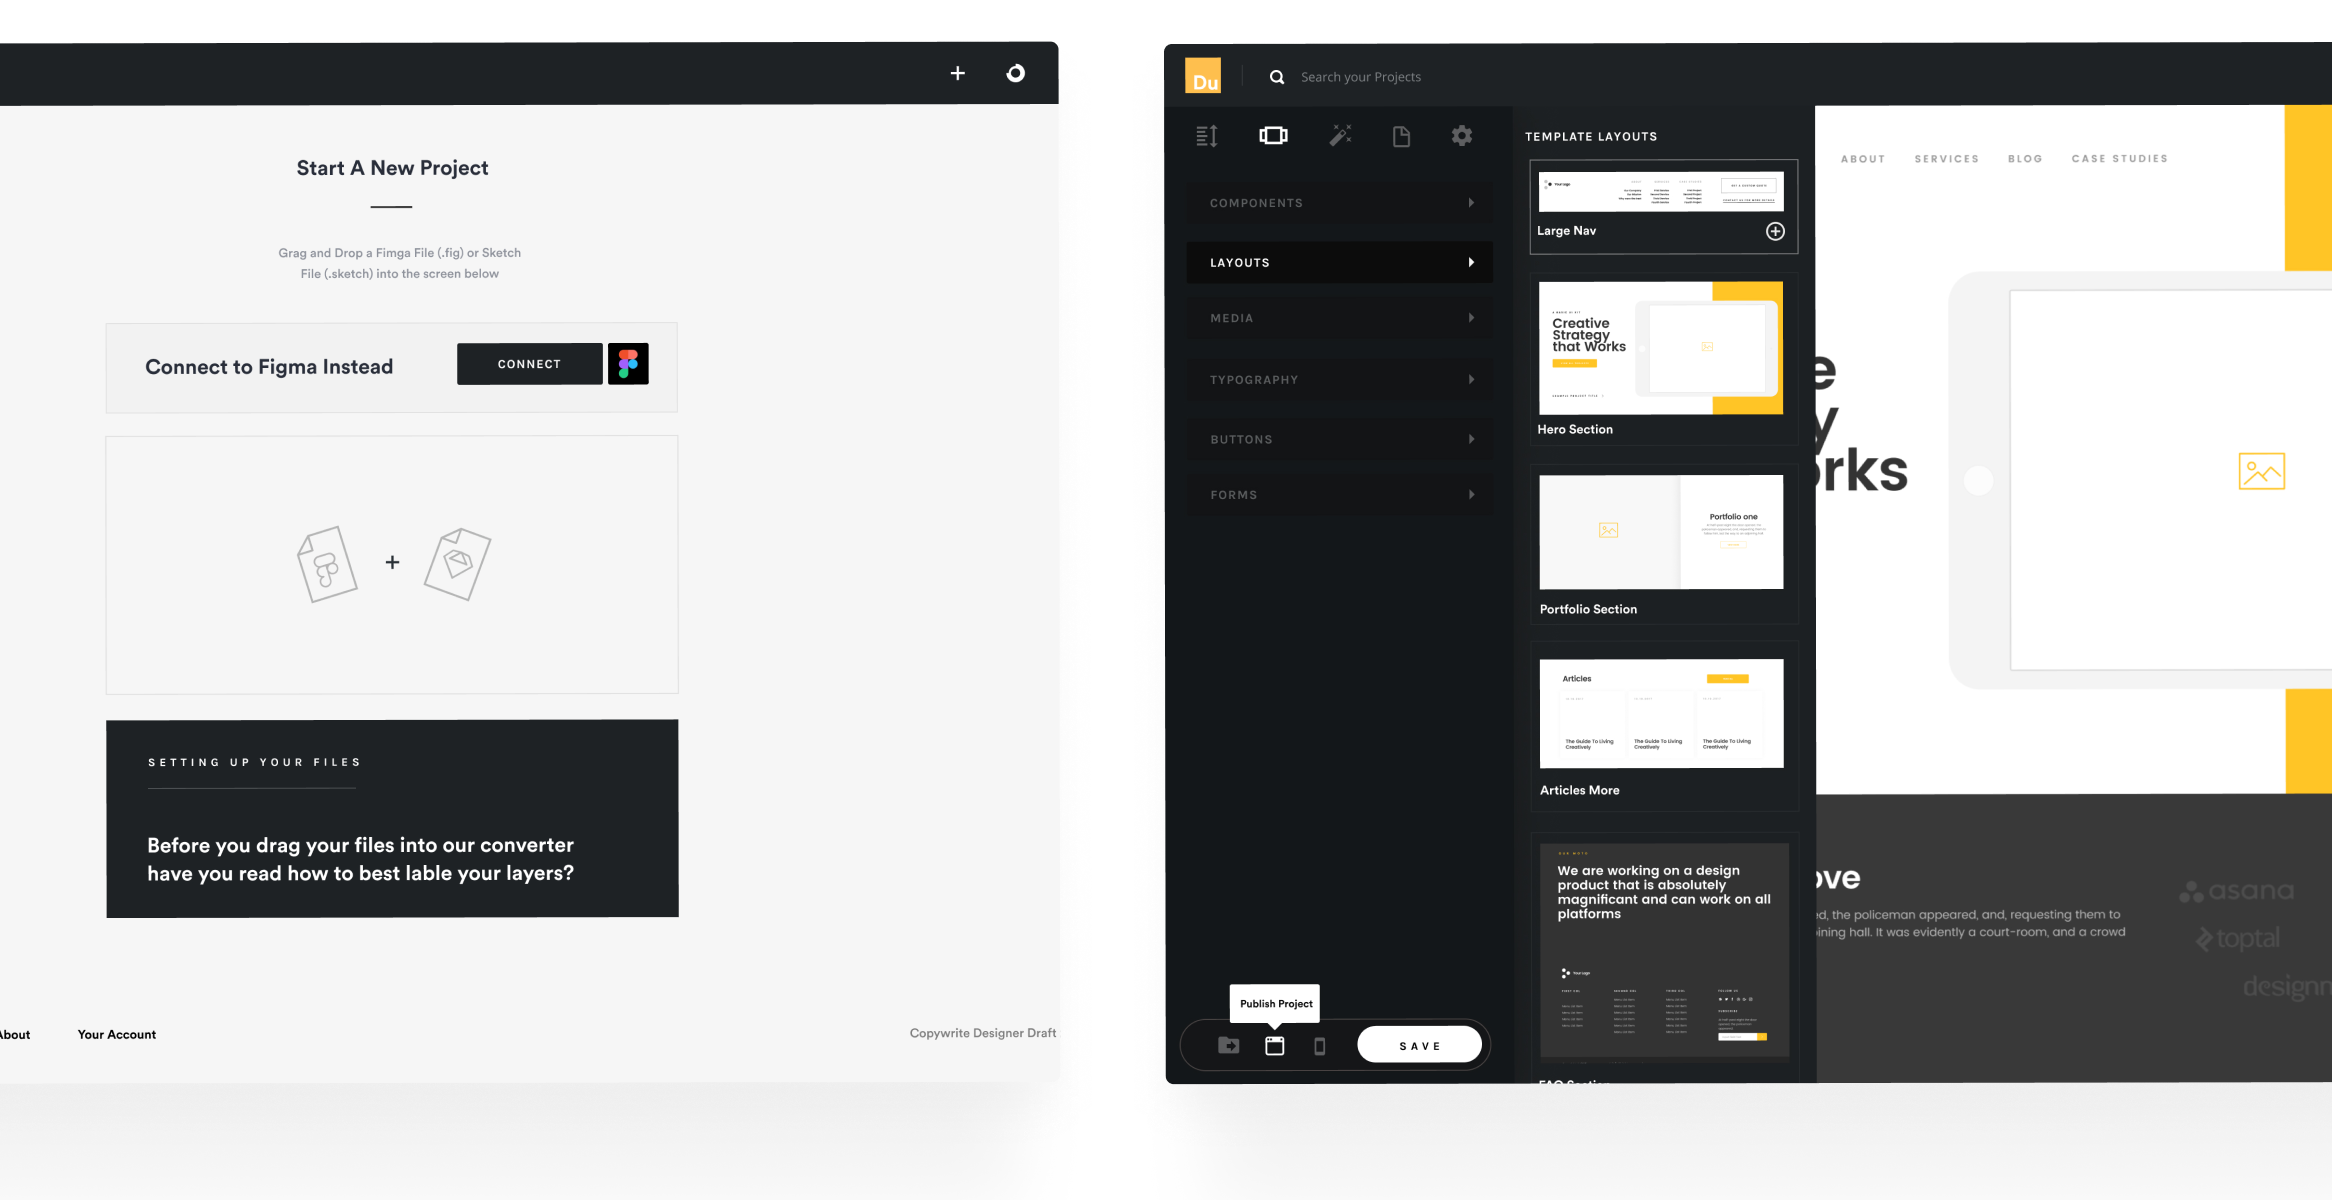The image size is (2332, 1200).
Task: Click the plus icon in top bar
Action: [x=957, y=73]
